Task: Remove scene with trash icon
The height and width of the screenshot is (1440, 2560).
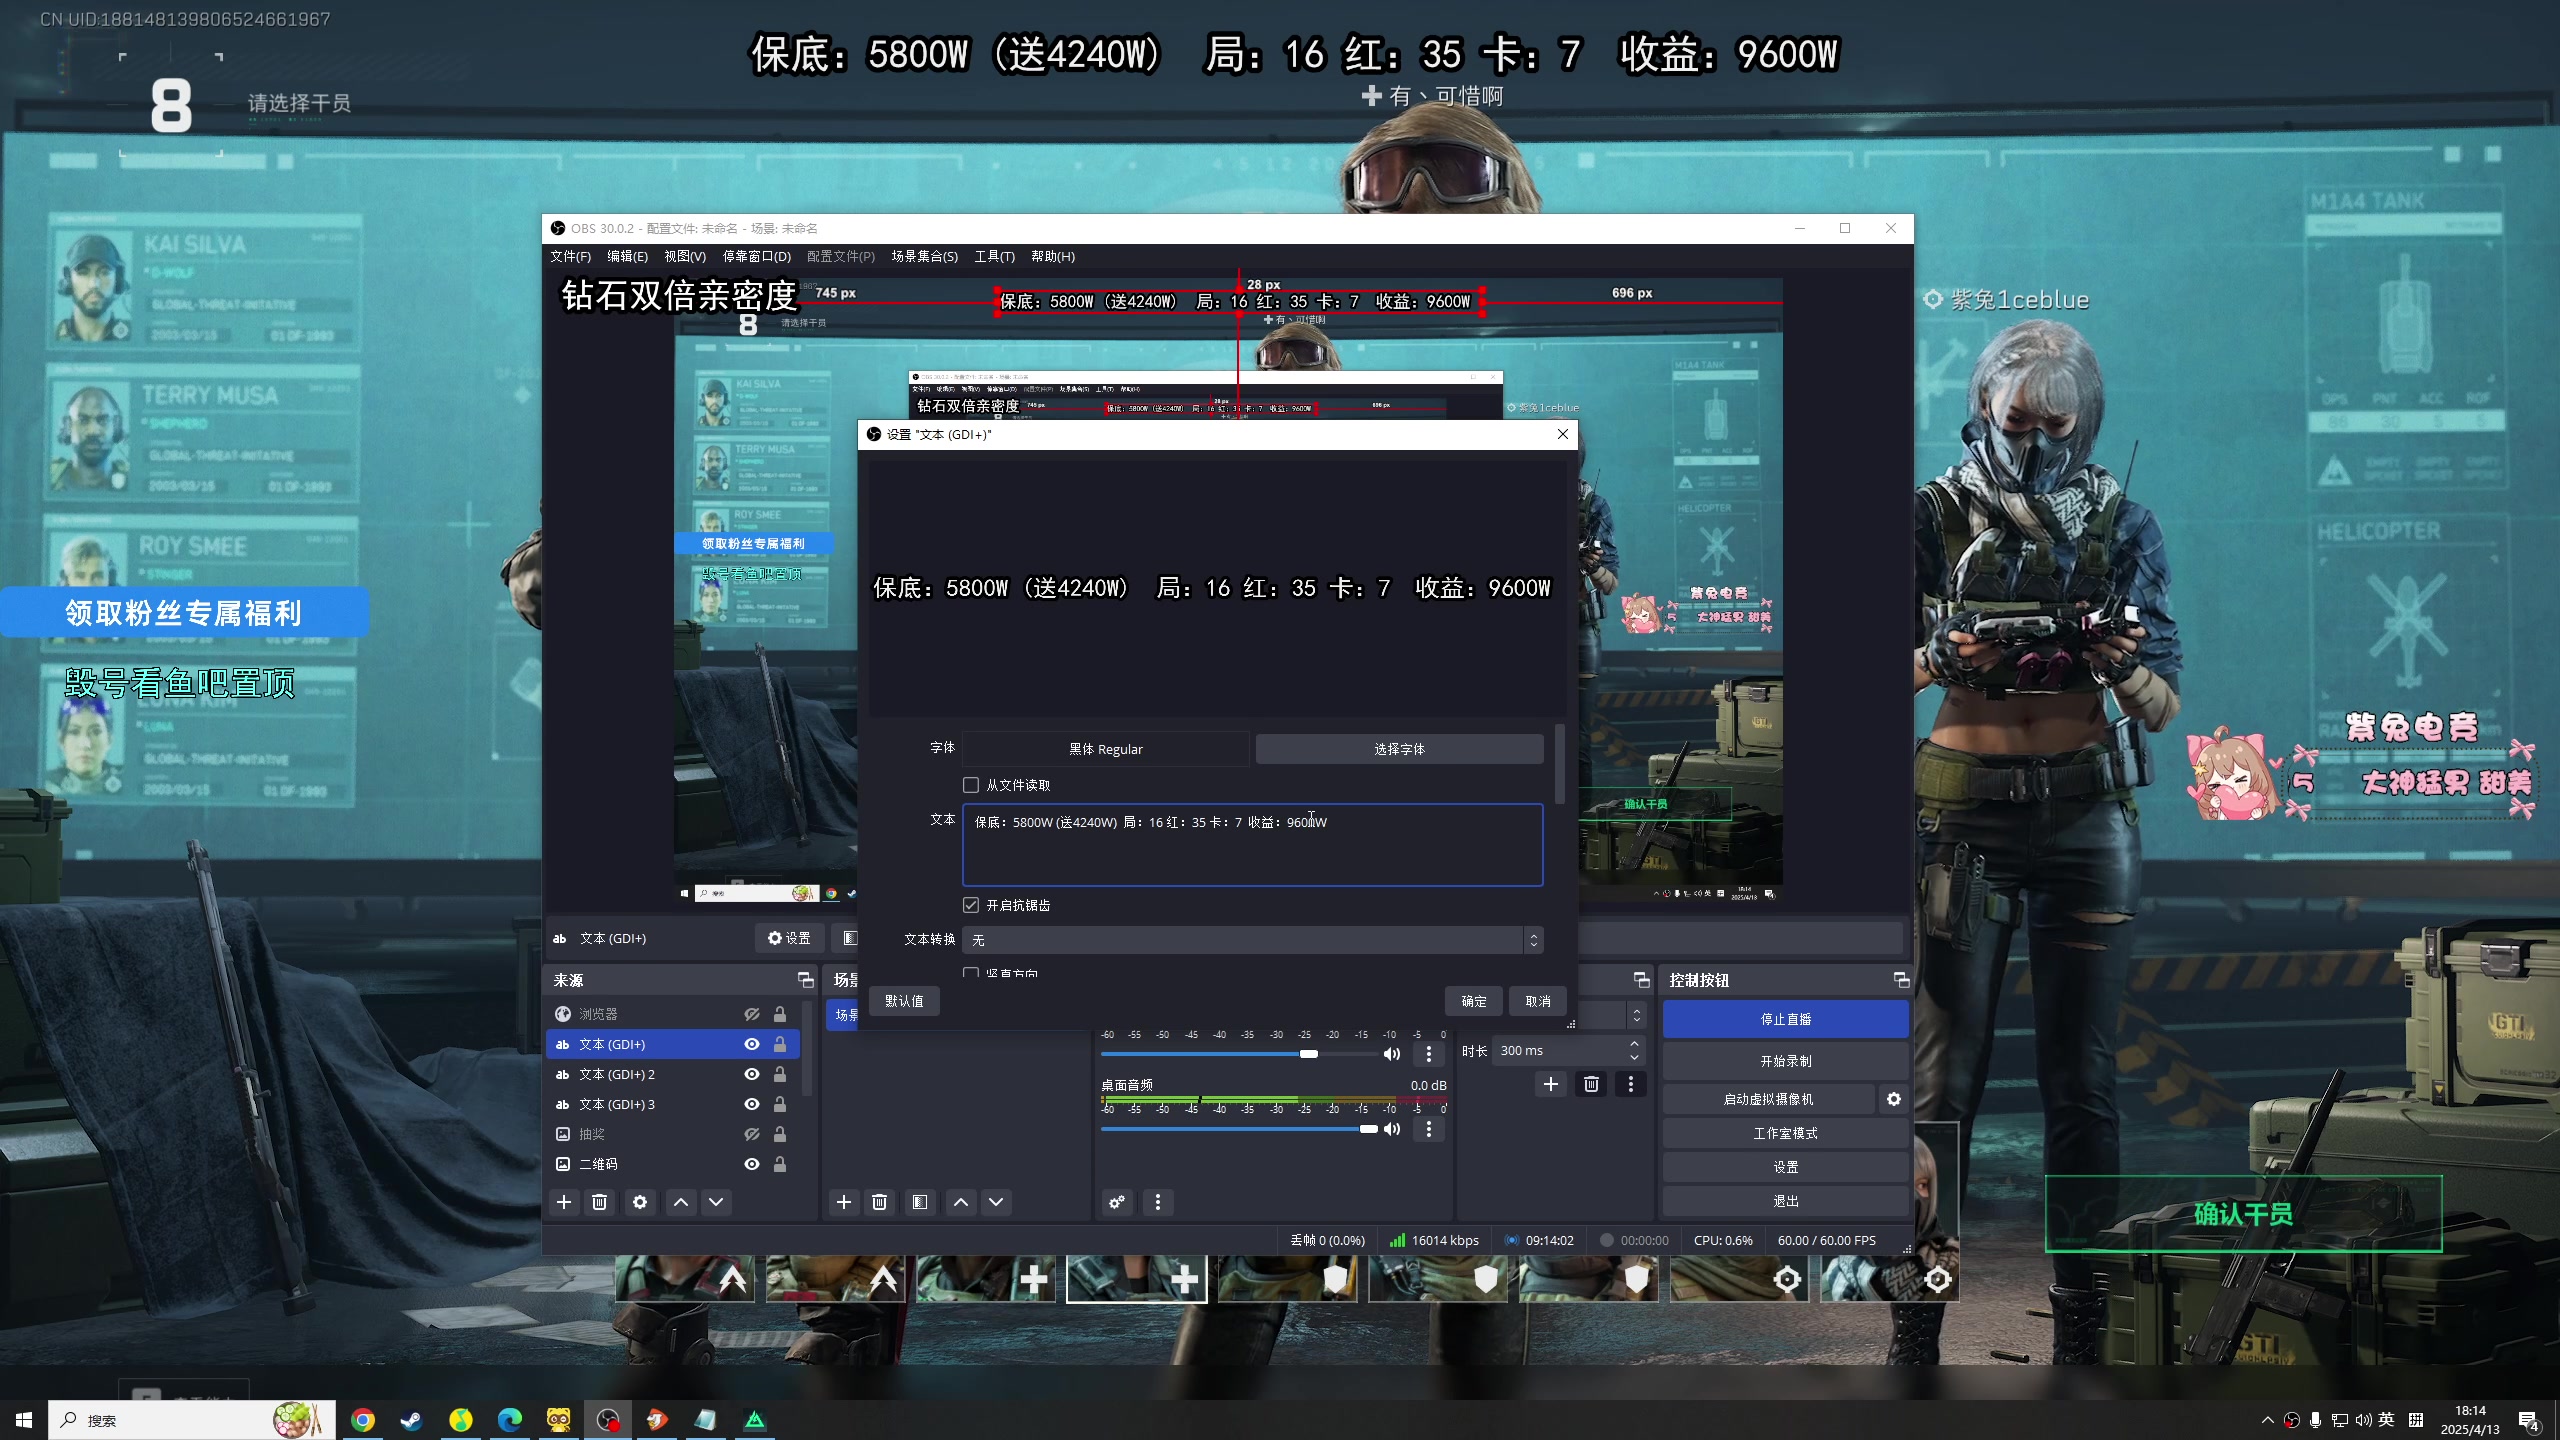Action: (880, 1202)
